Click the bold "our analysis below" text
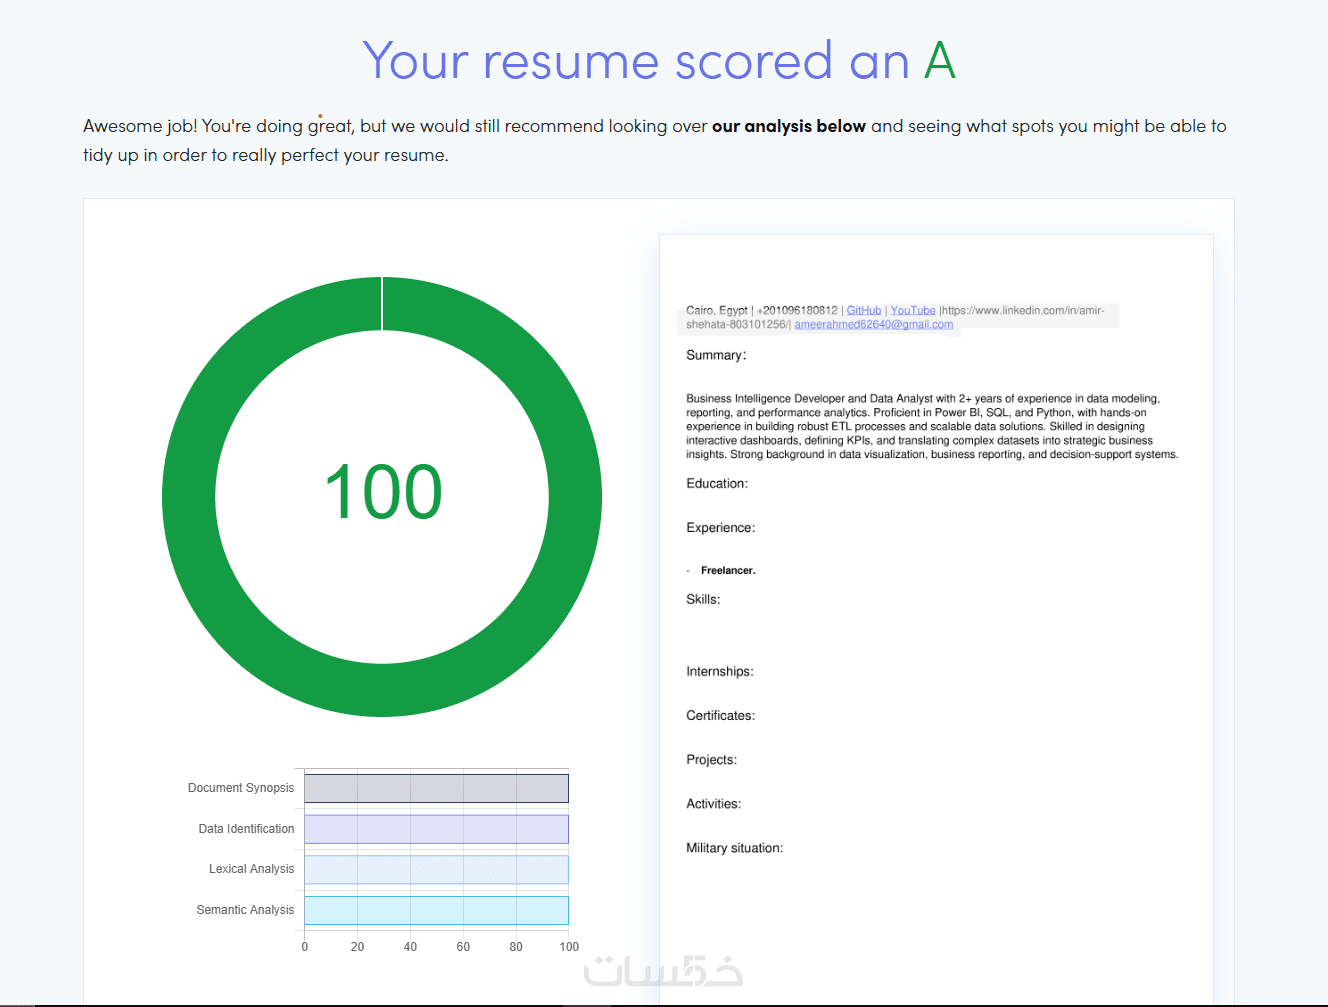 click(789, 126)
